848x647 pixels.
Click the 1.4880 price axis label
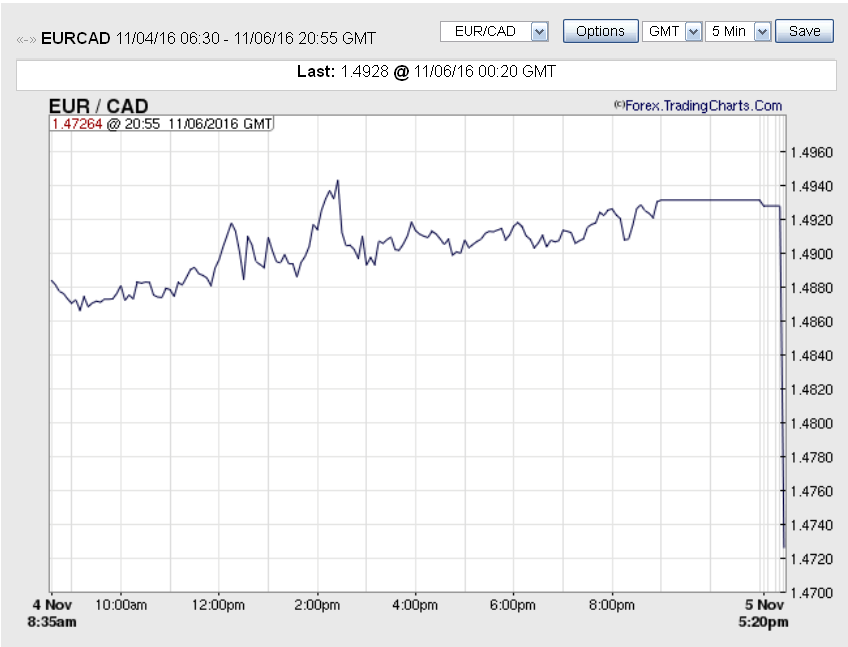tap(811, 288)
